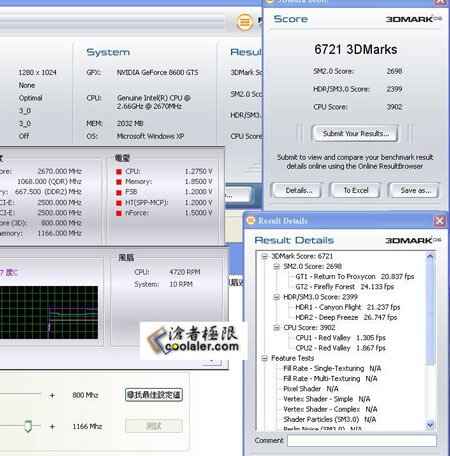Click the 6721 3DMarks score text
450x456 pixels.
tap(355, 50)
